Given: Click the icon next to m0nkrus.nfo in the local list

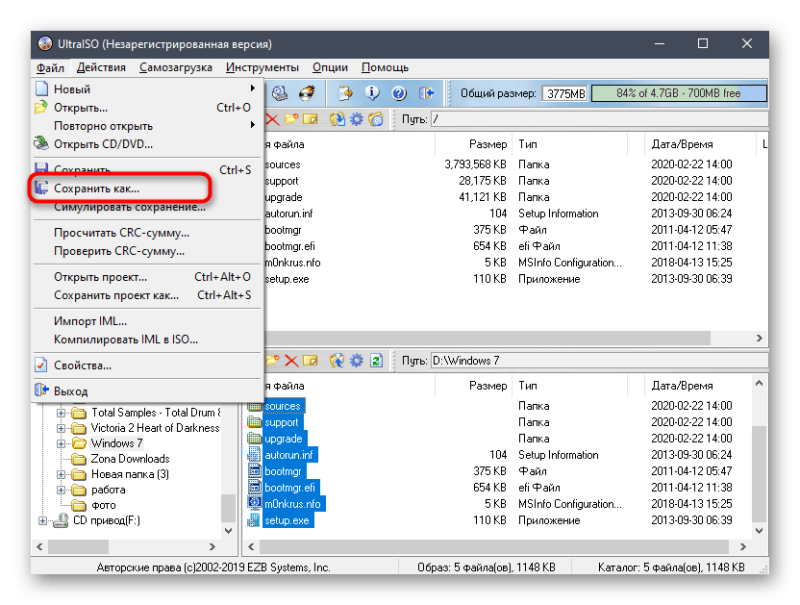Looking at the screenshot, I should point(254,503).
